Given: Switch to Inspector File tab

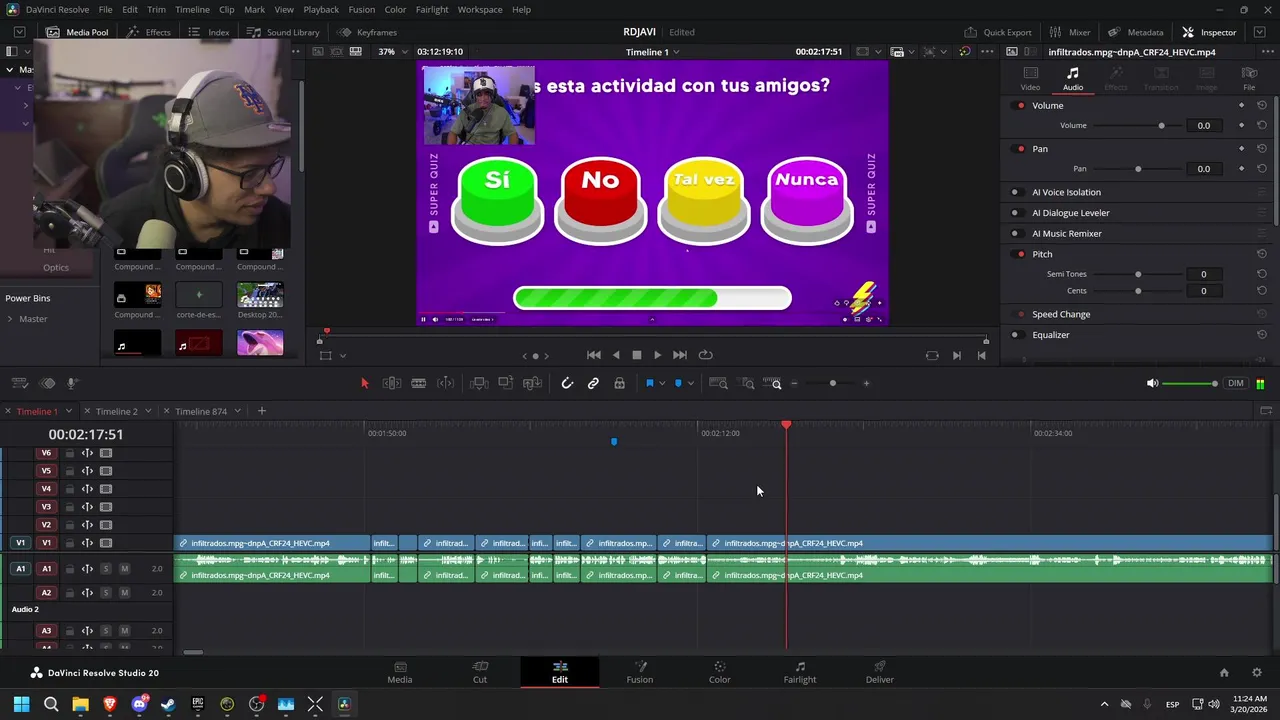Looking at the screenshot, I should coord(1249,79).
